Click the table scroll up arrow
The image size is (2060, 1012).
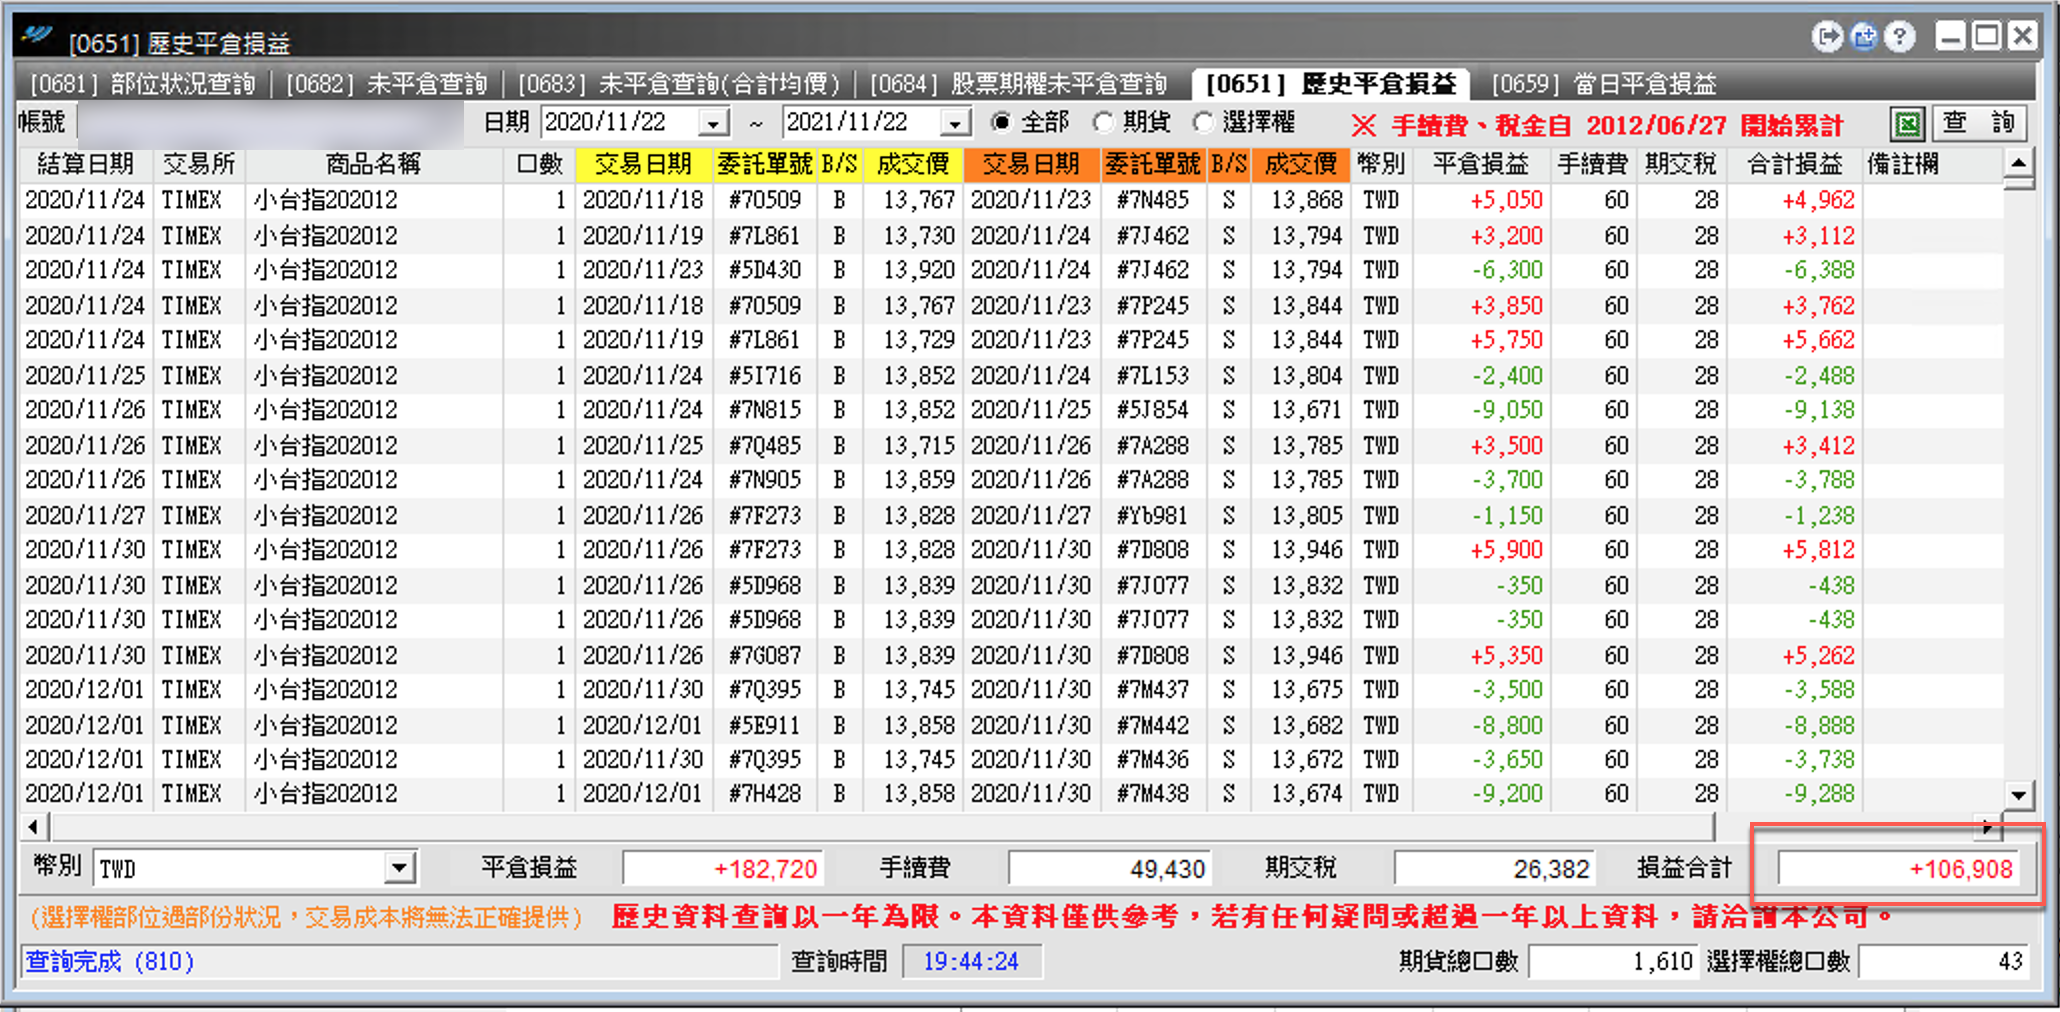pyautogui.click(x=2019, y=163)
